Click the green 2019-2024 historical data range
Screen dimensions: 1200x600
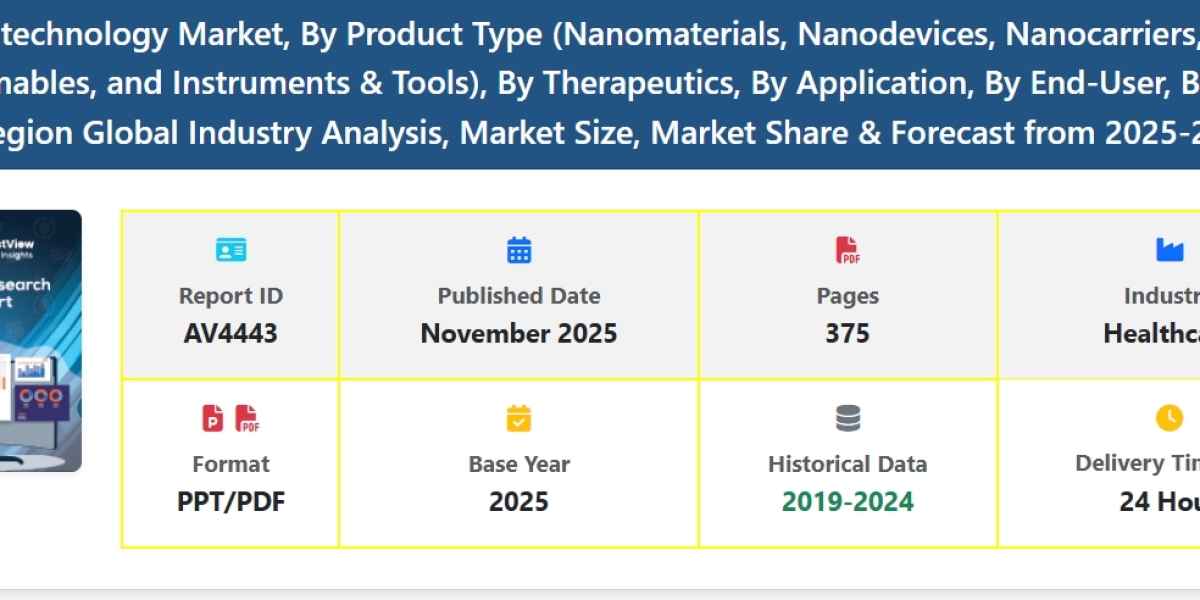click(848, 501)
